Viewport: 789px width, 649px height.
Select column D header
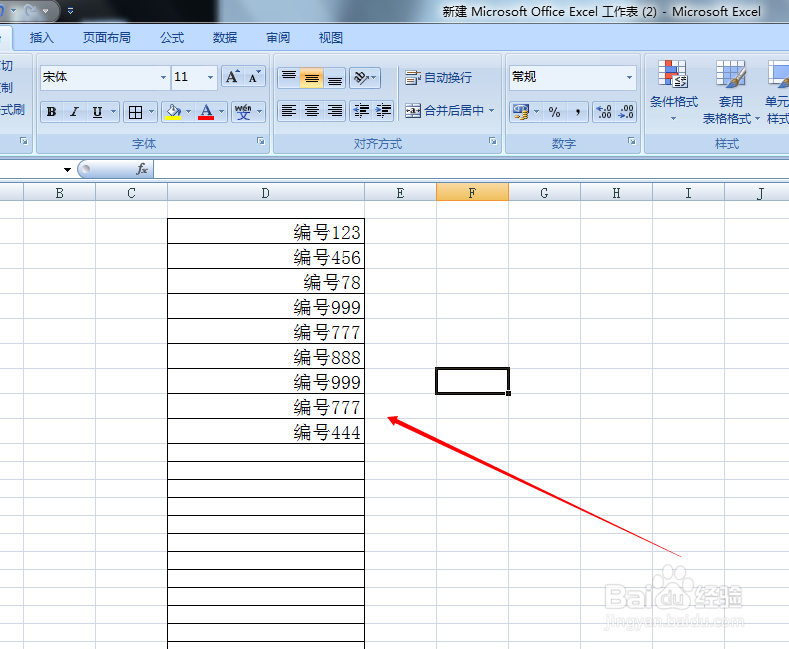pyautogui.click(x=266, y=193)
